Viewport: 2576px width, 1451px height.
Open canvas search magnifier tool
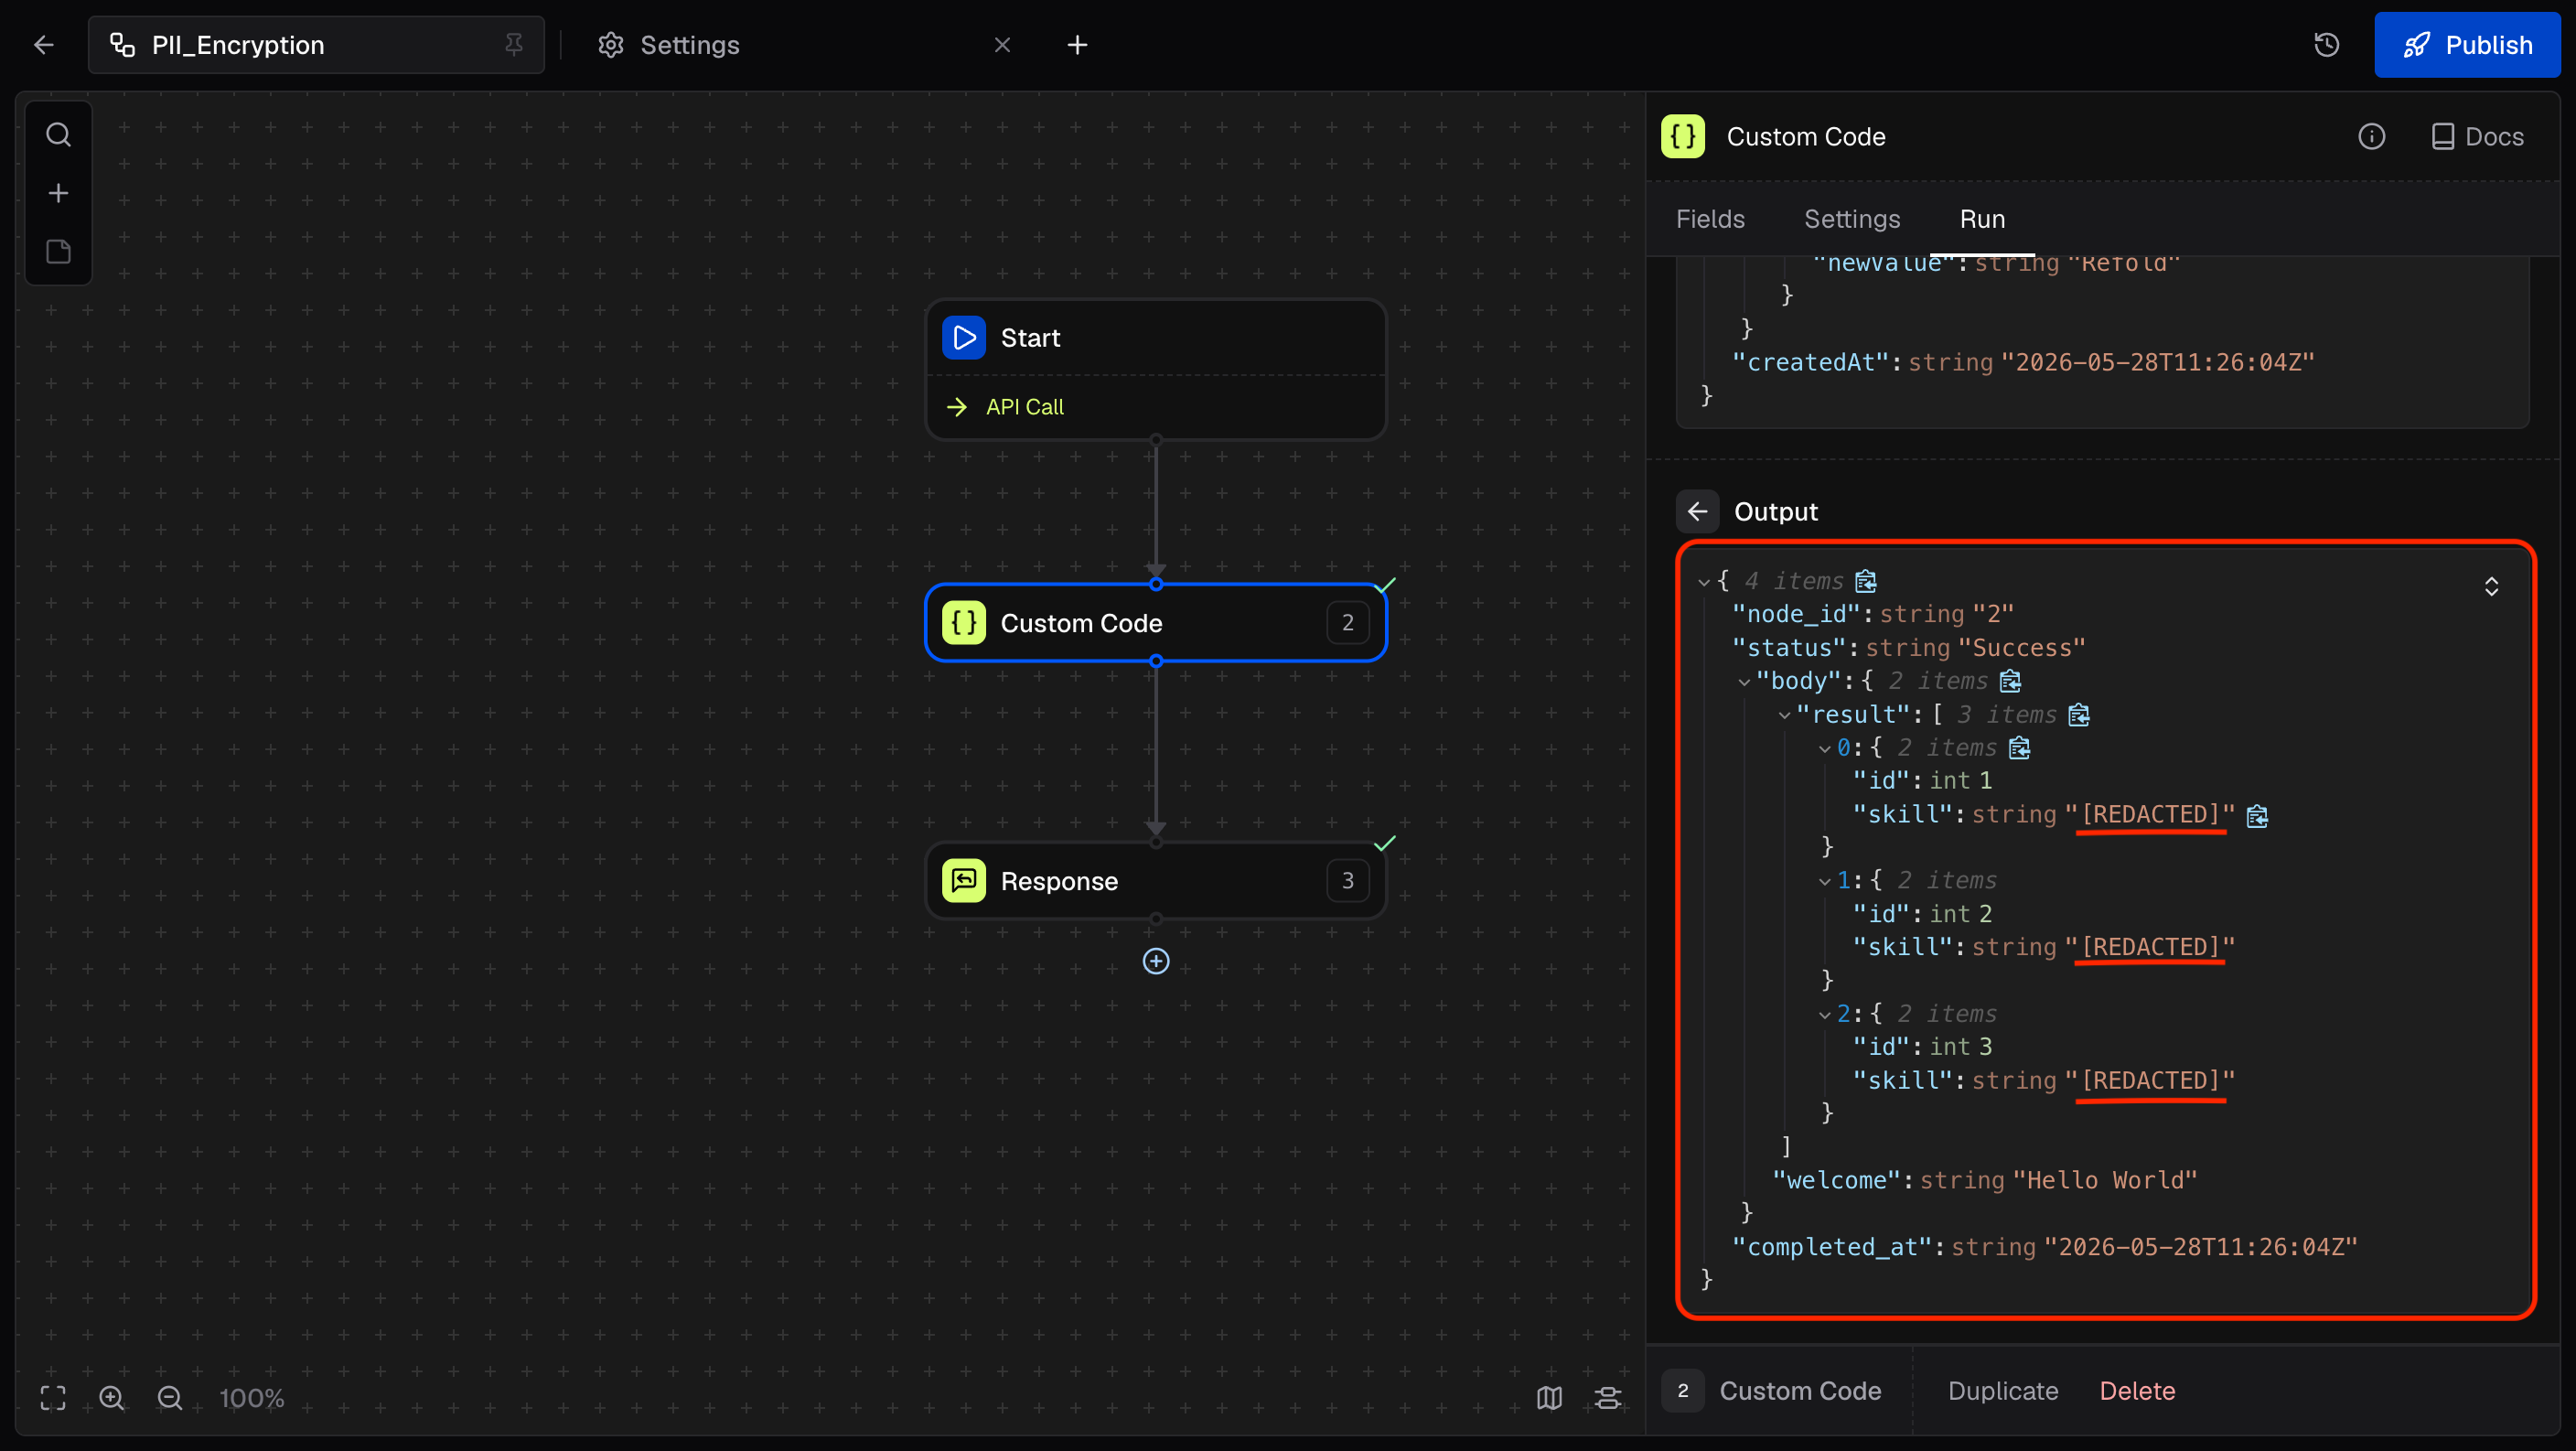coord(58,134)
